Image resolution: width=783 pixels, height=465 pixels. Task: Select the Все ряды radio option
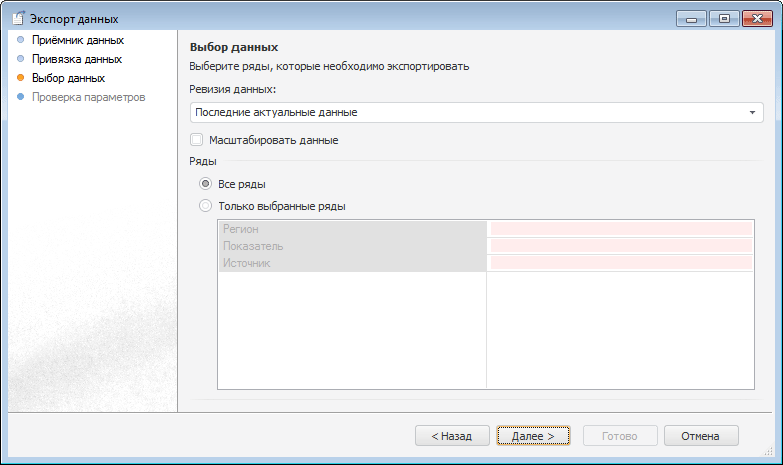(x=206, y=184)
